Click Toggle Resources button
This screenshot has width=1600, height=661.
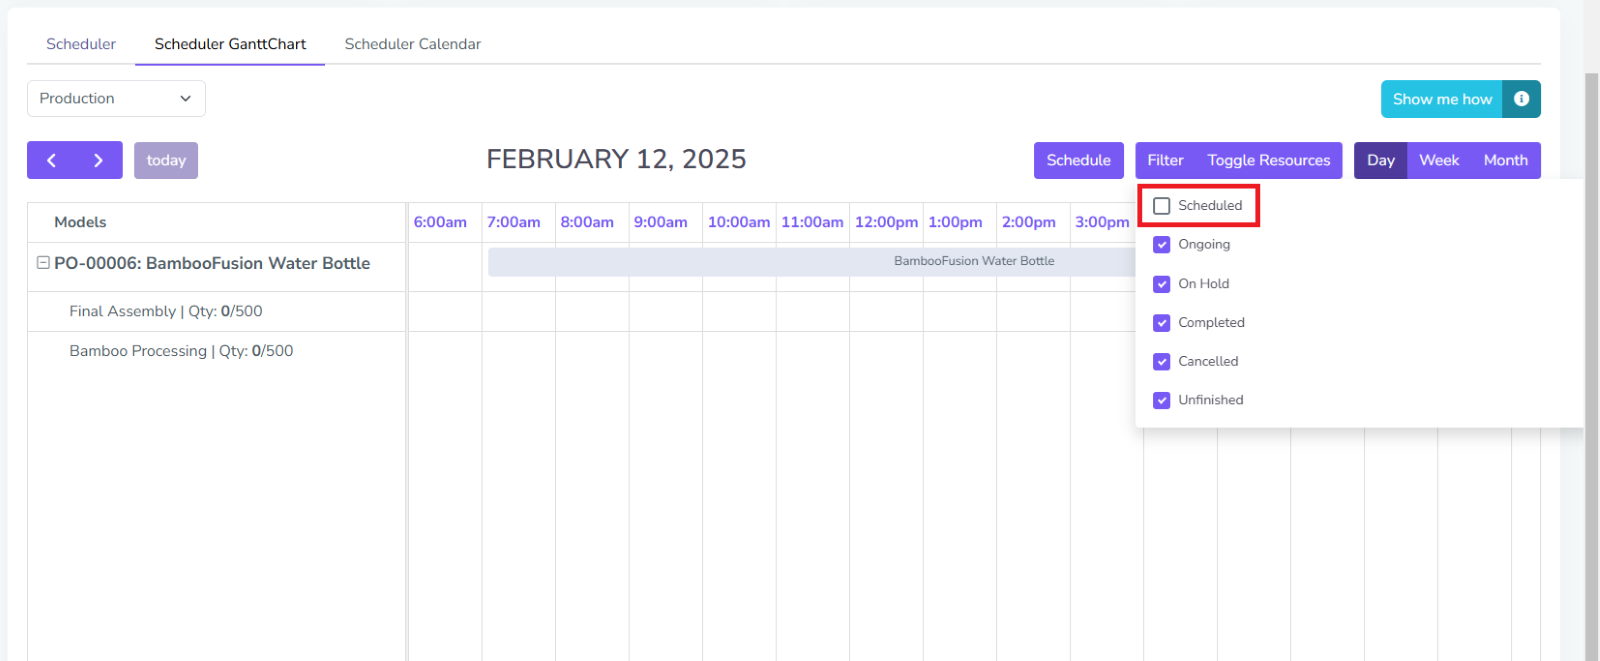[x=1268, y=160]
